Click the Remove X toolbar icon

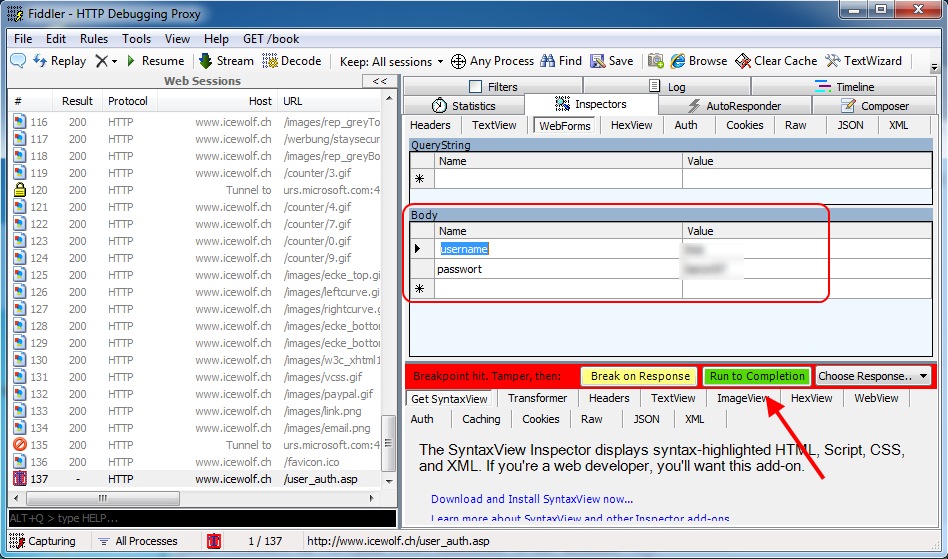pyautogui.click(x=102, y=60)
